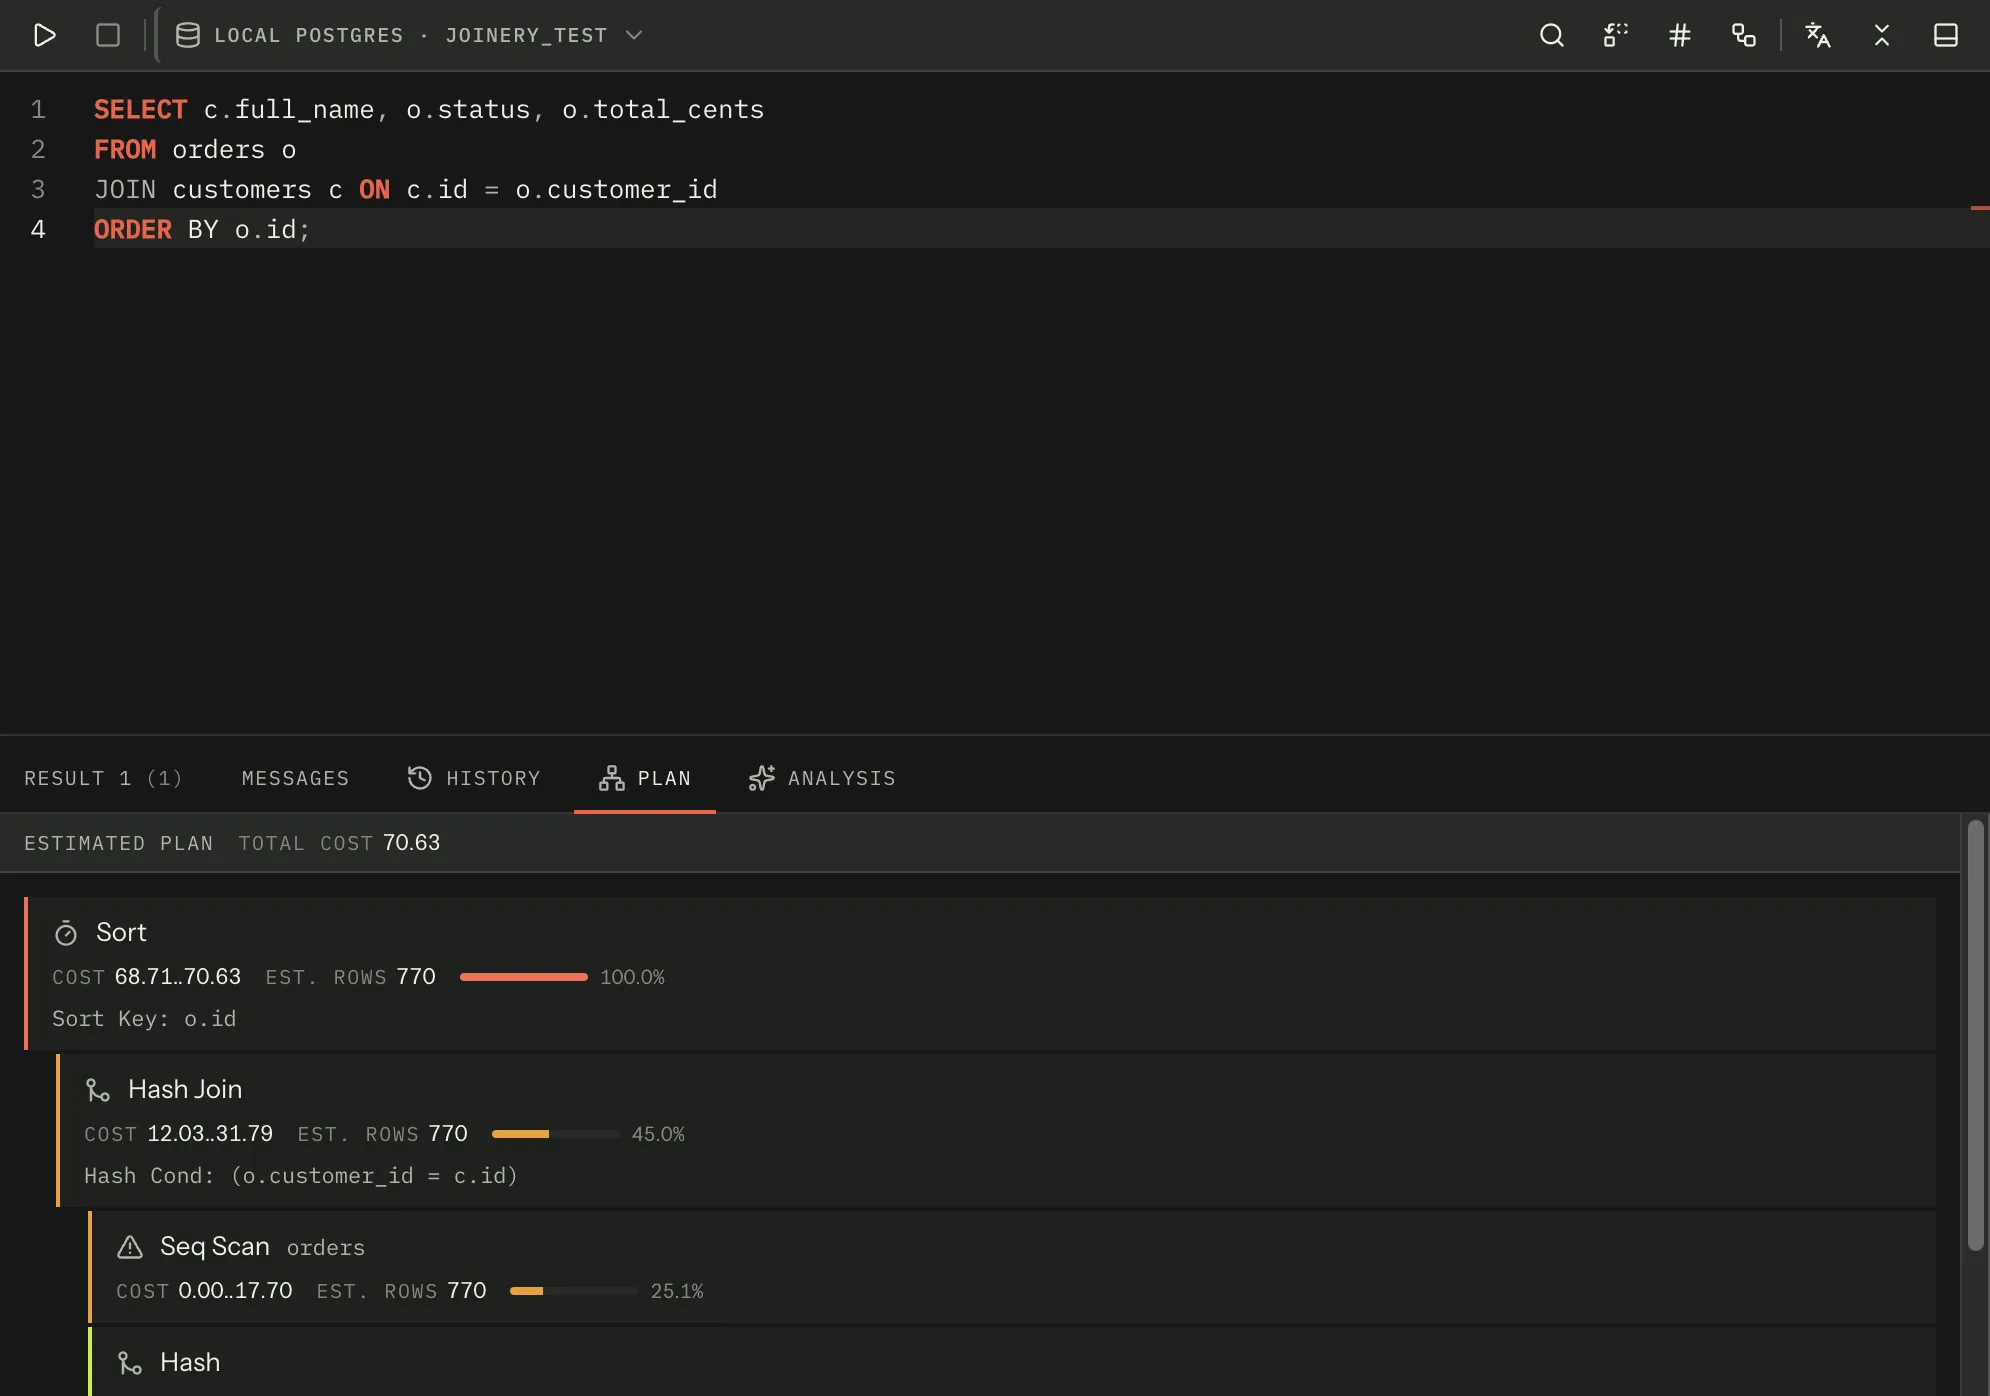1990x1396 pixels.
Task: Click the database cylinder icon
Action: tap(188, 35)
